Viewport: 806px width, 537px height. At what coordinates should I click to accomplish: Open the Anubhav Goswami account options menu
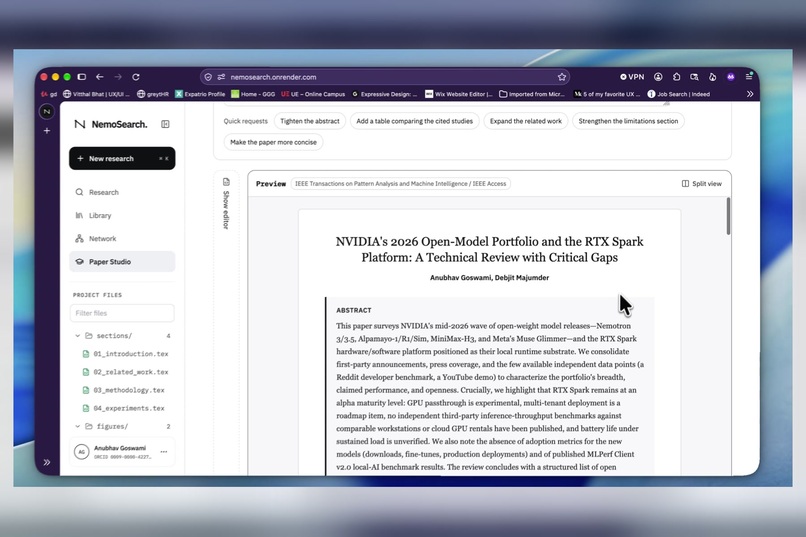point(164,452)
